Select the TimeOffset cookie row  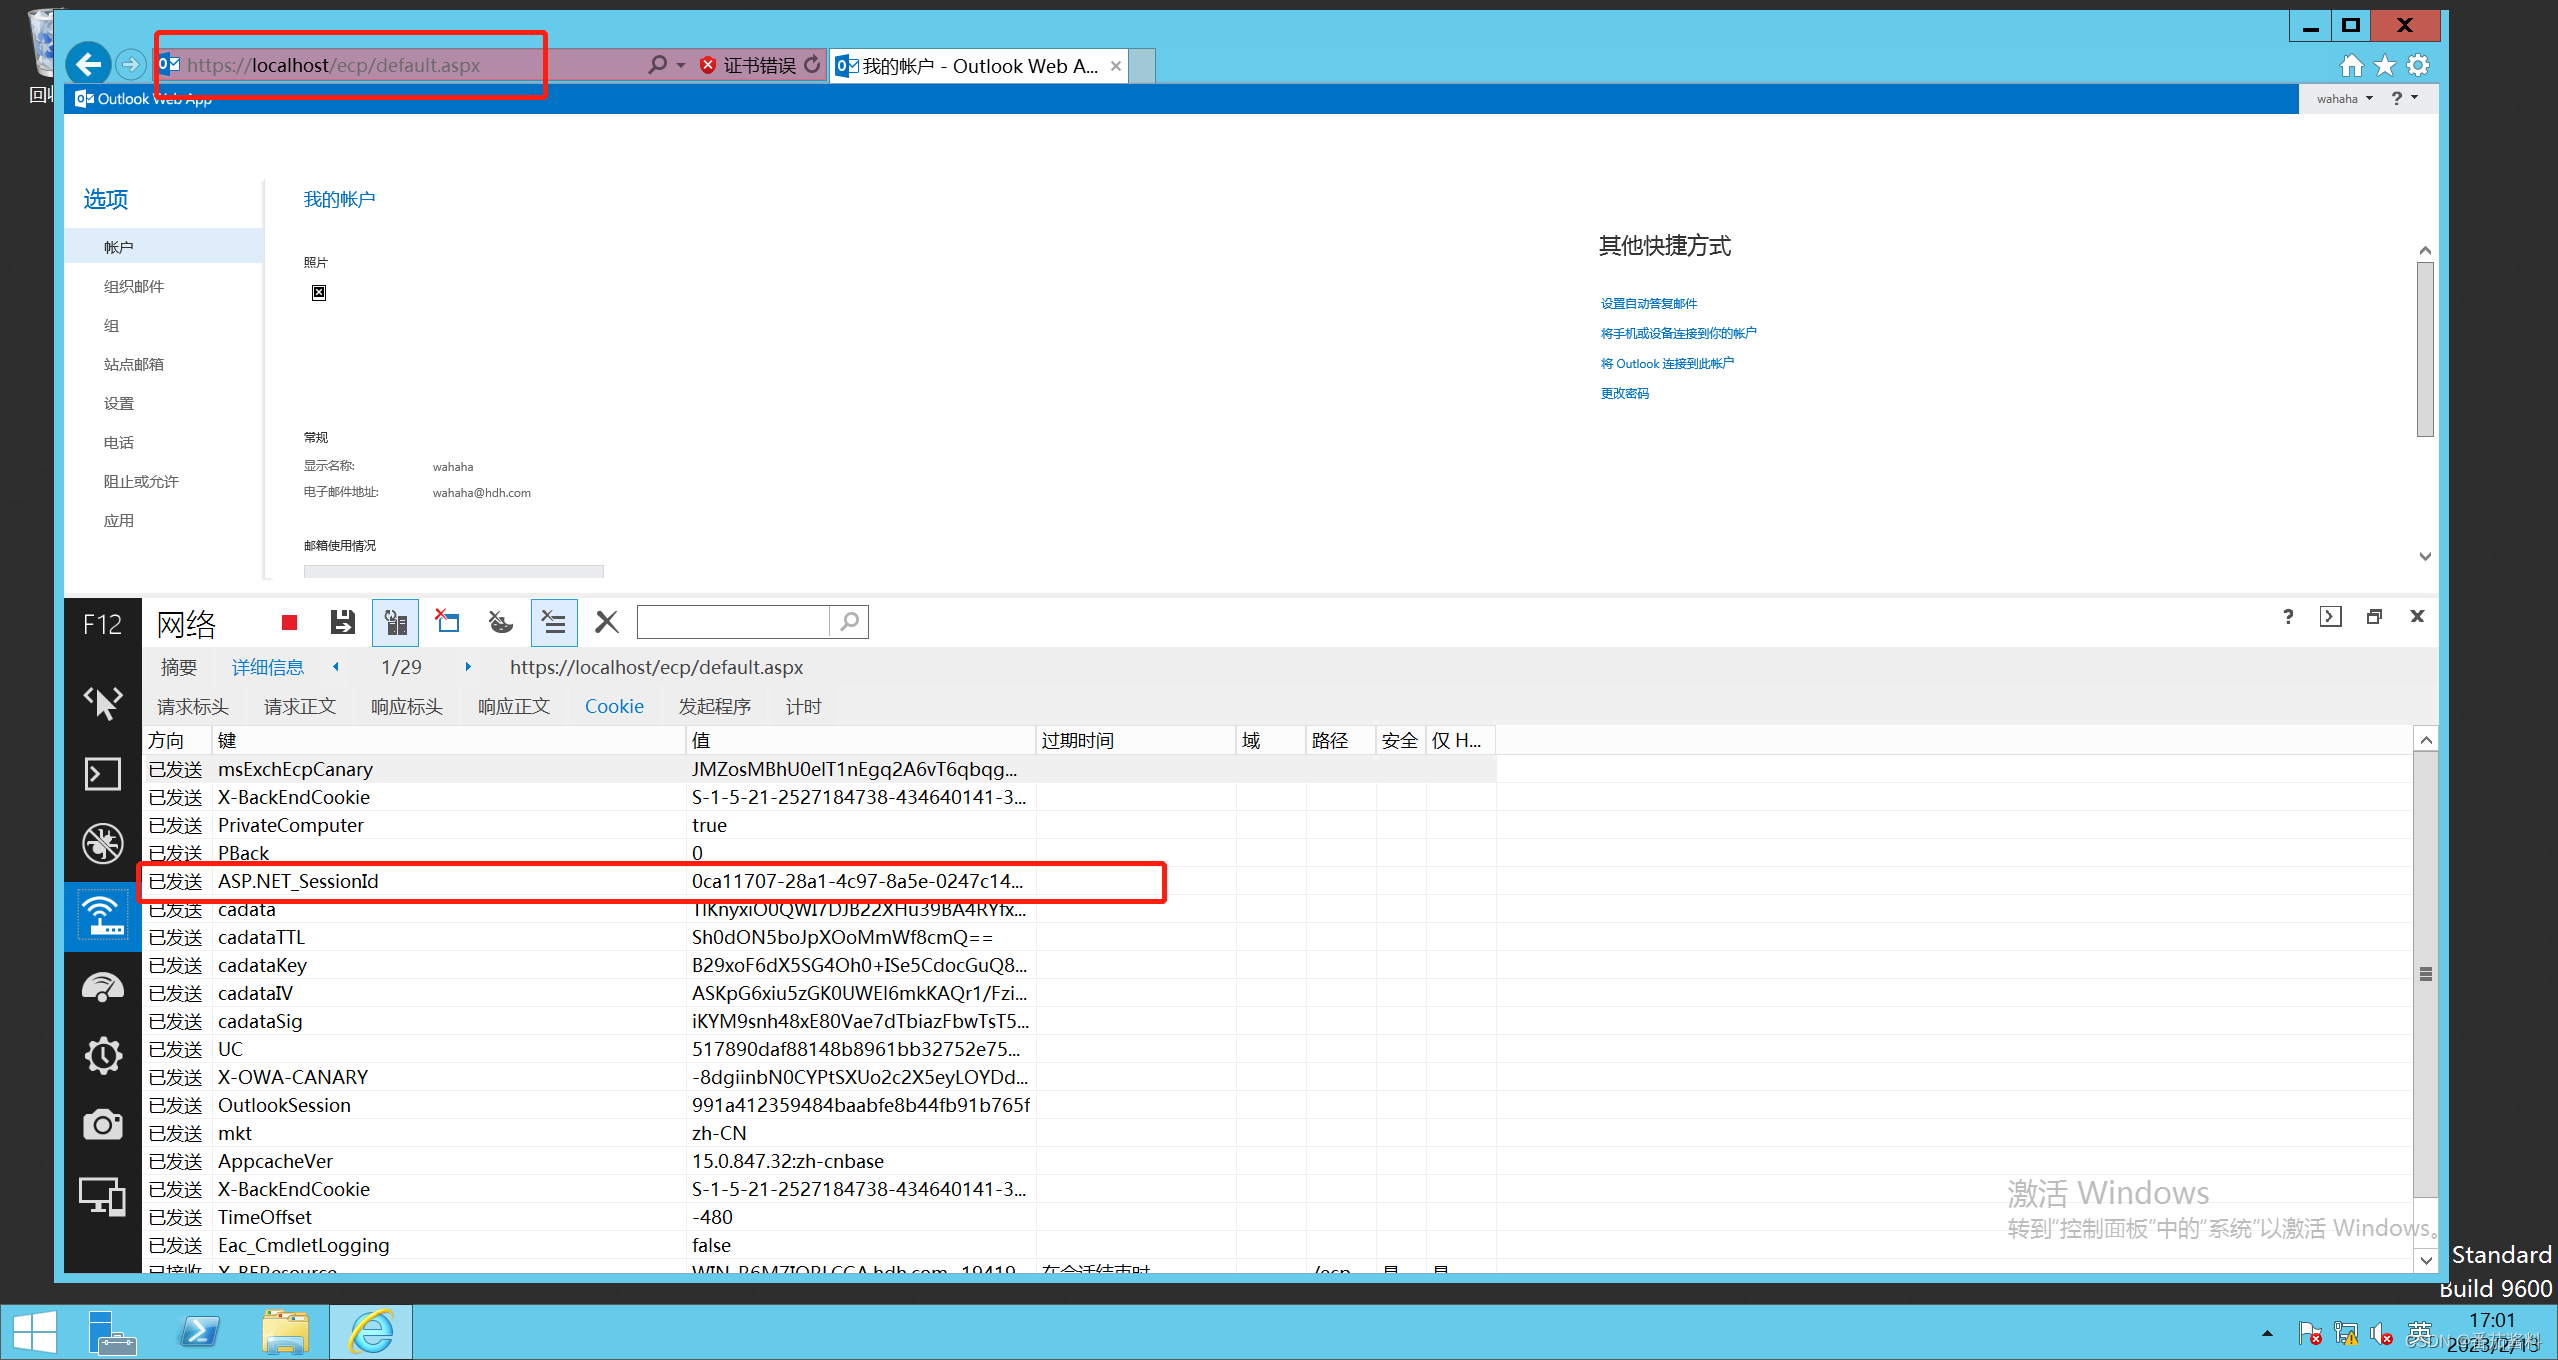coord(820,1217)
